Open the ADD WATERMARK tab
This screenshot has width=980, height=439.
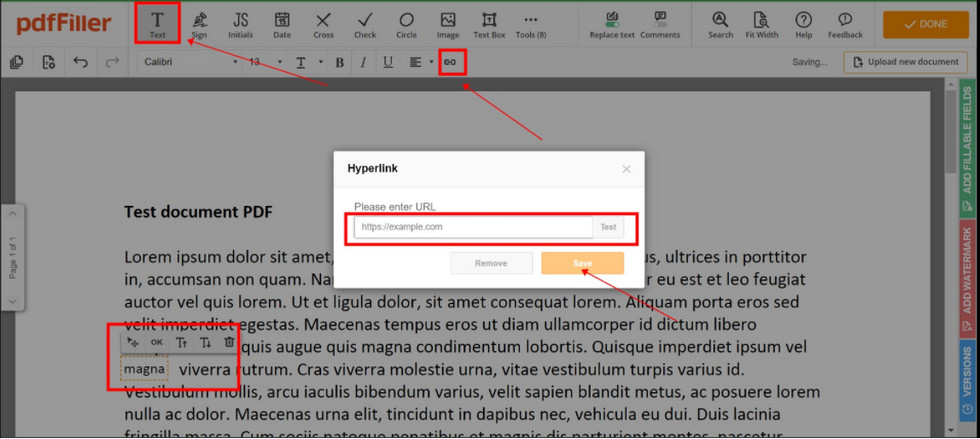966,278
